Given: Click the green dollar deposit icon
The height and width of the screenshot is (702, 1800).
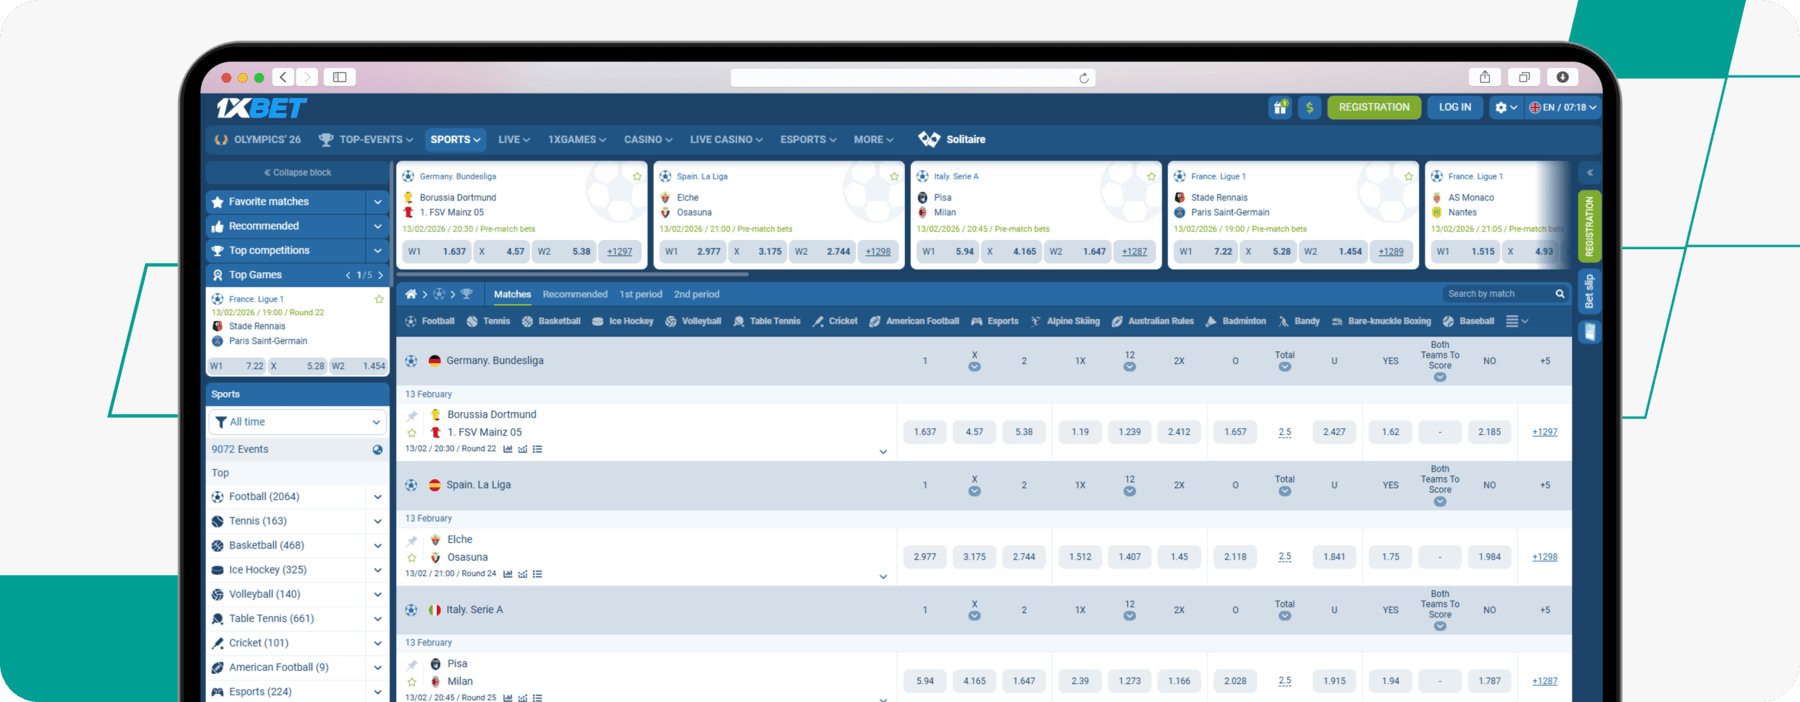Looking at the screenshot, I should click(1310, 107).
